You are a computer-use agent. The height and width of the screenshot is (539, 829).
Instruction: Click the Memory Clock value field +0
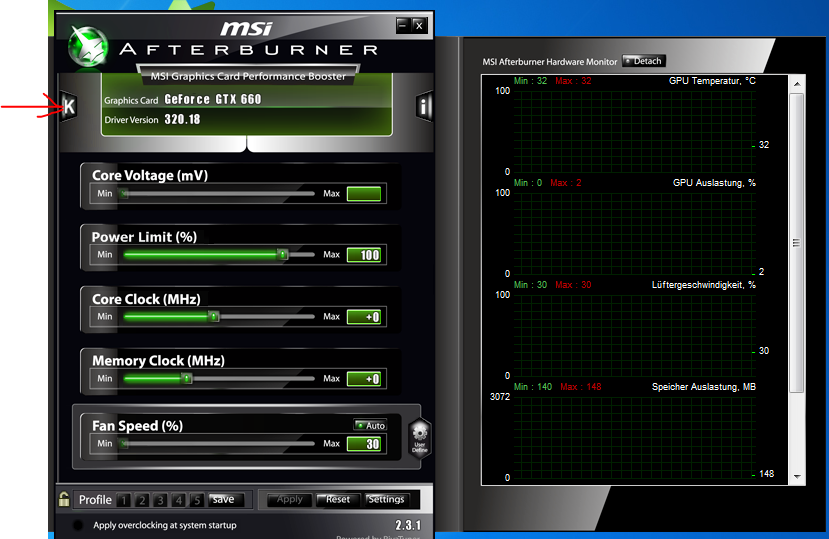(364, 379)
